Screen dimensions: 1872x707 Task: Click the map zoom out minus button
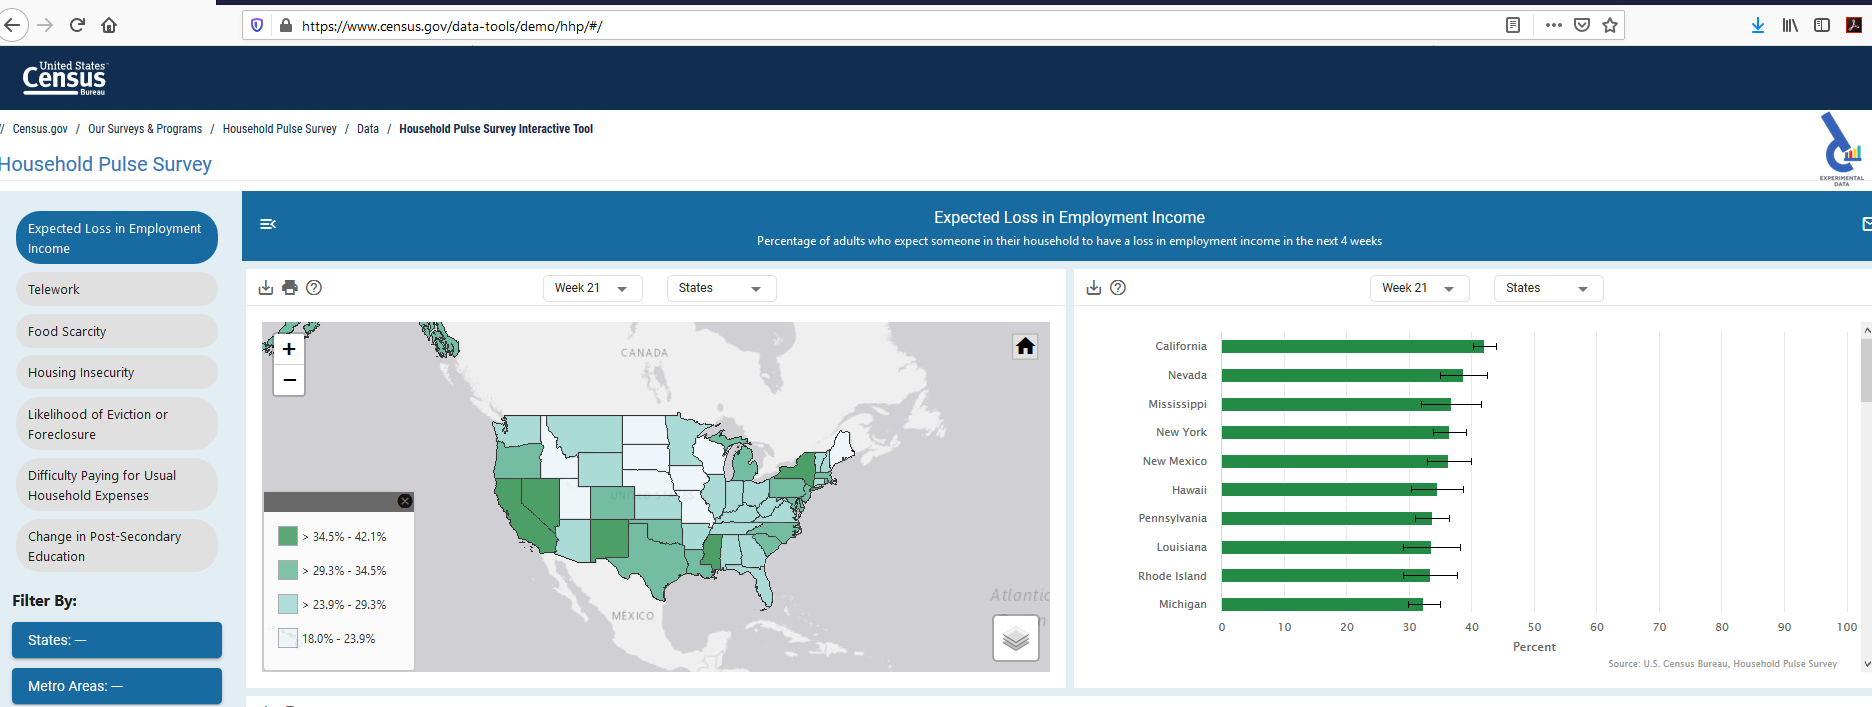tap(289, 380)
